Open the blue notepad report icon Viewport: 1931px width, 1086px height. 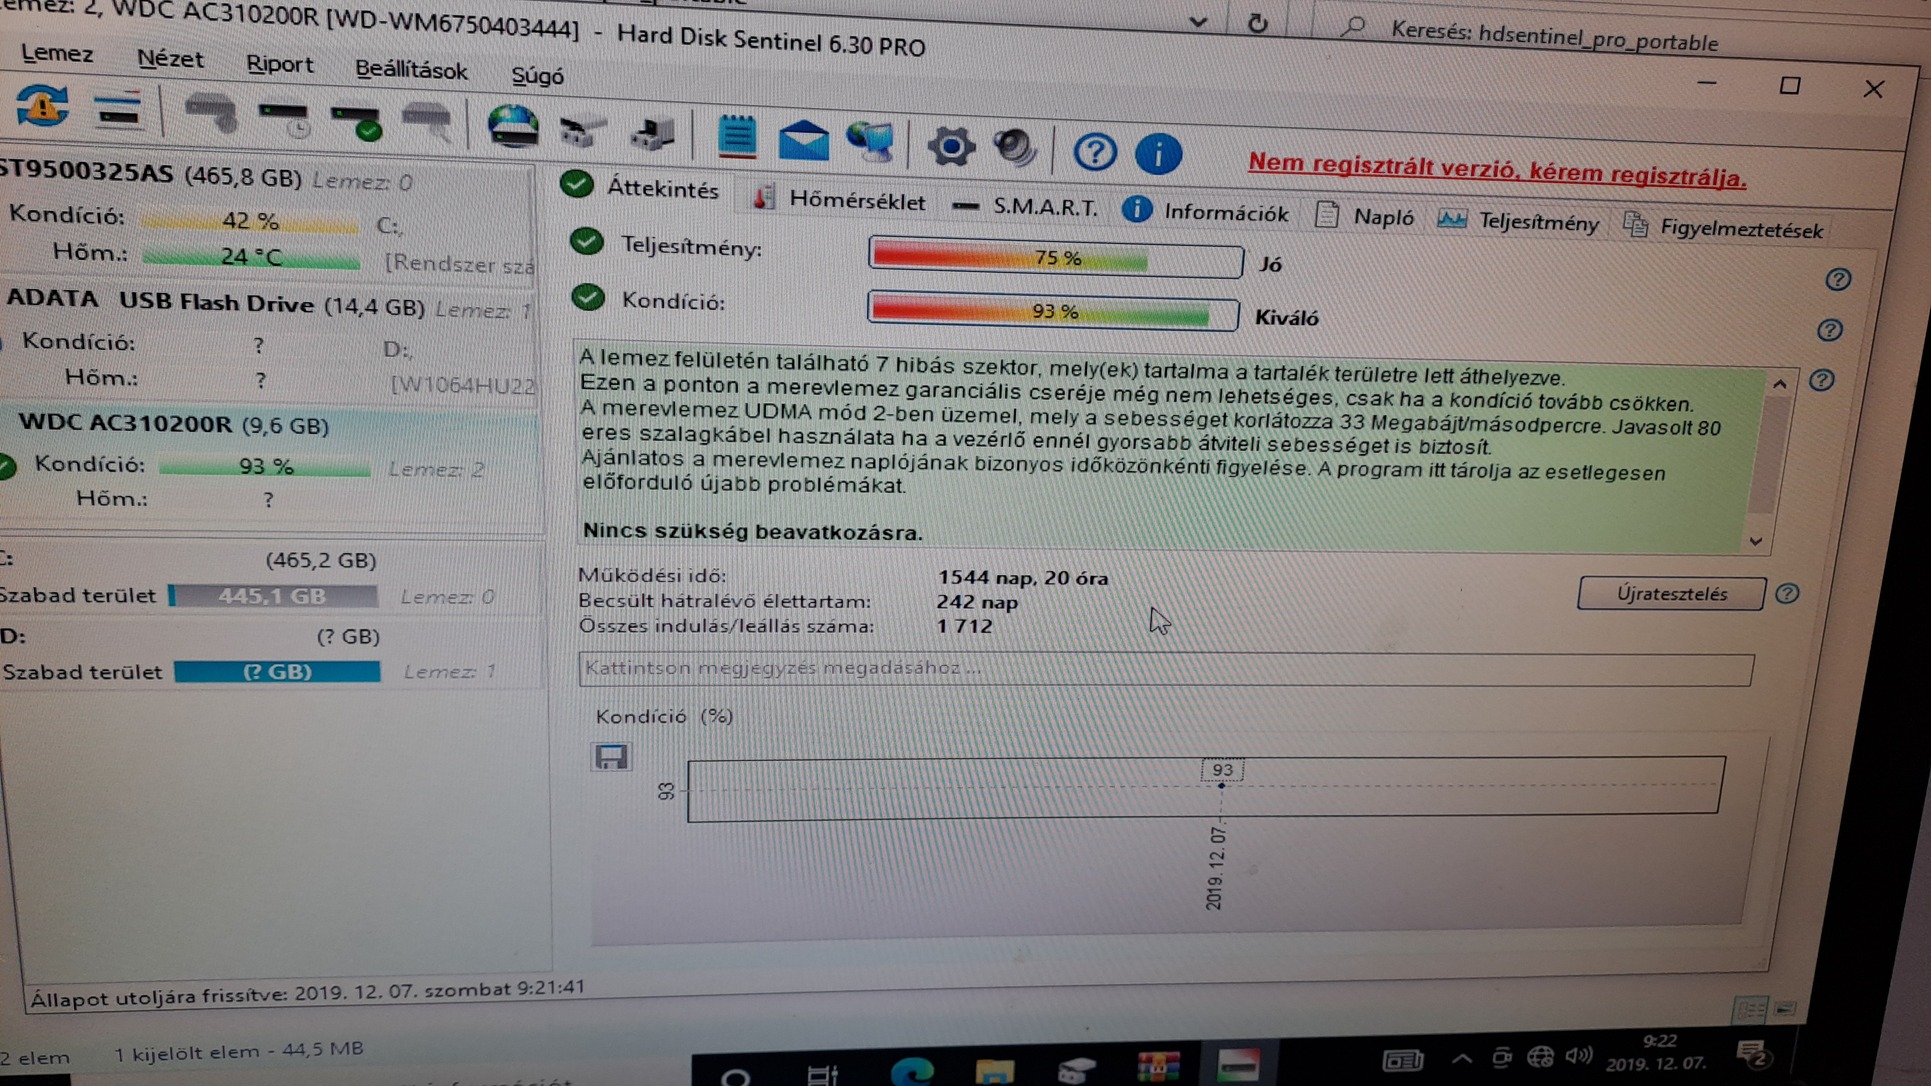[x=737, y=136]
